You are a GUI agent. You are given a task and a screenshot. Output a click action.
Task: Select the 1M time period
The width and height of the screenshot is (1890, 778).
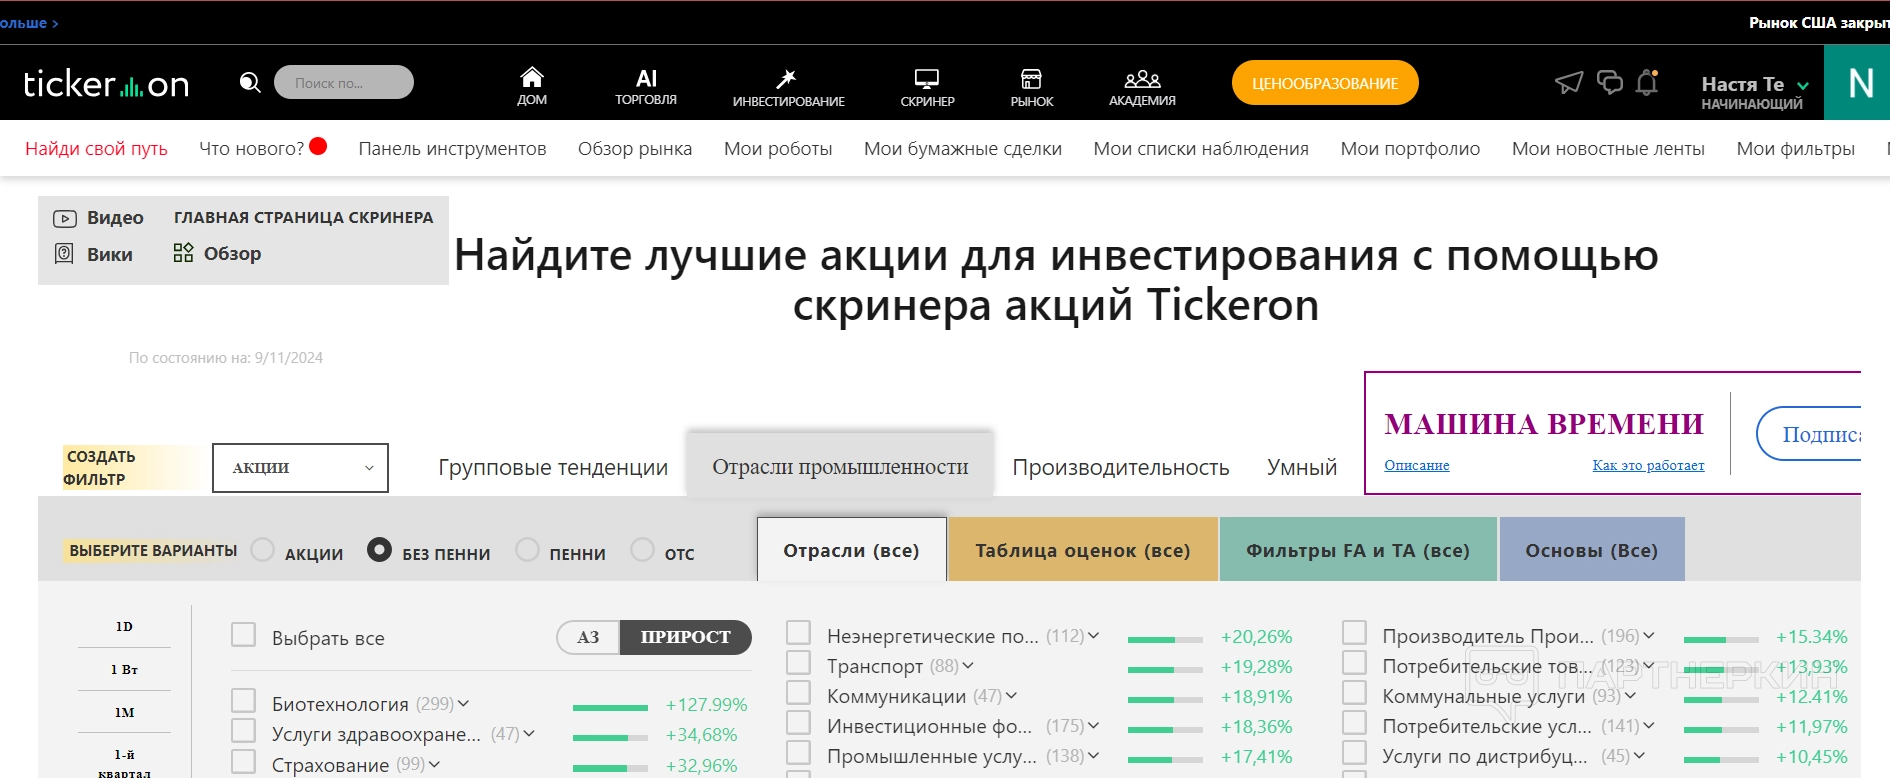pyautogui.click(x=124, y=713)
